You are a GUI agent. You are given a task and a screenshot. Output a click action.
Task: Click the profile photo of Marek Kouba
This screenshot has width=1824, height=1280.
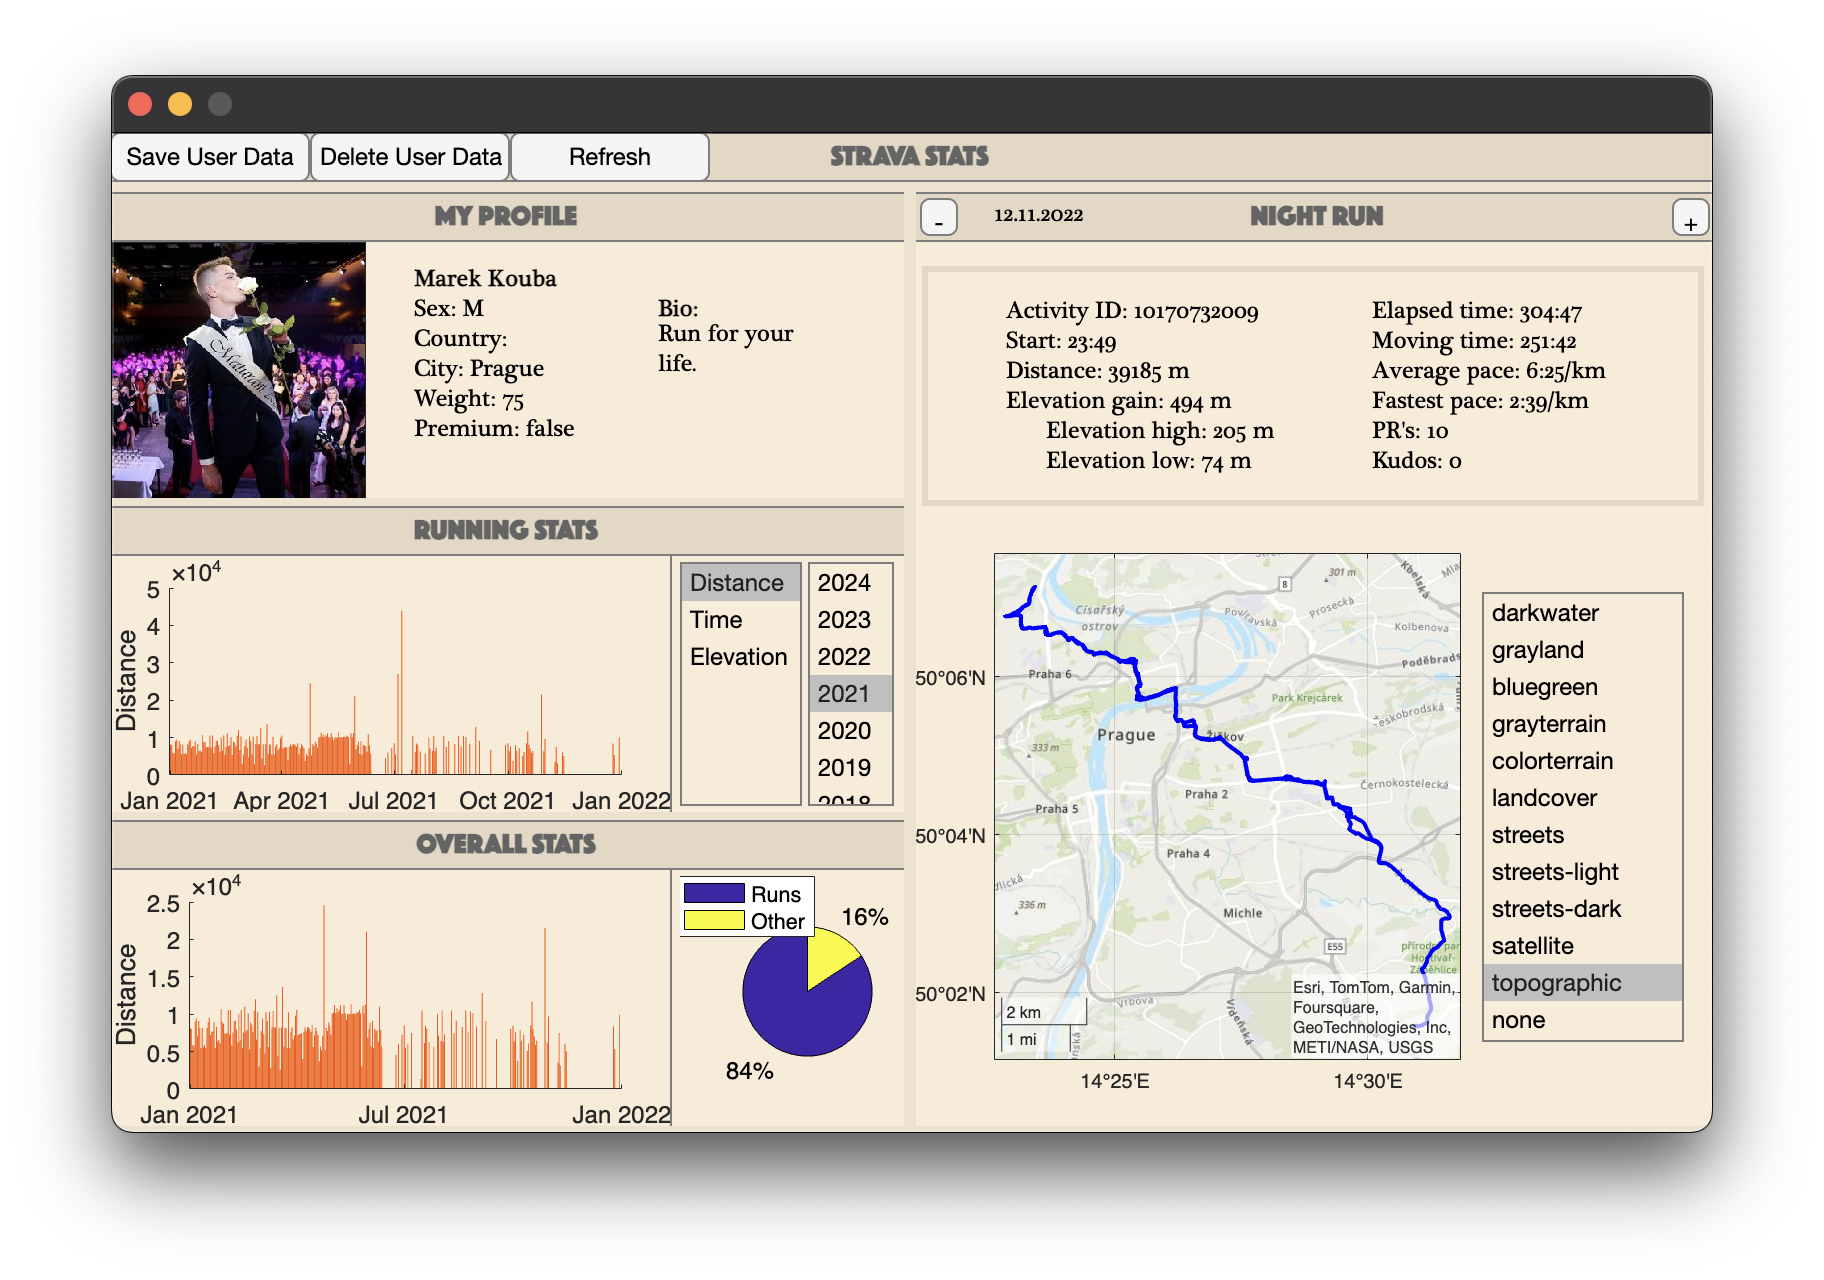pyautogui.click(x=239, y=370)
